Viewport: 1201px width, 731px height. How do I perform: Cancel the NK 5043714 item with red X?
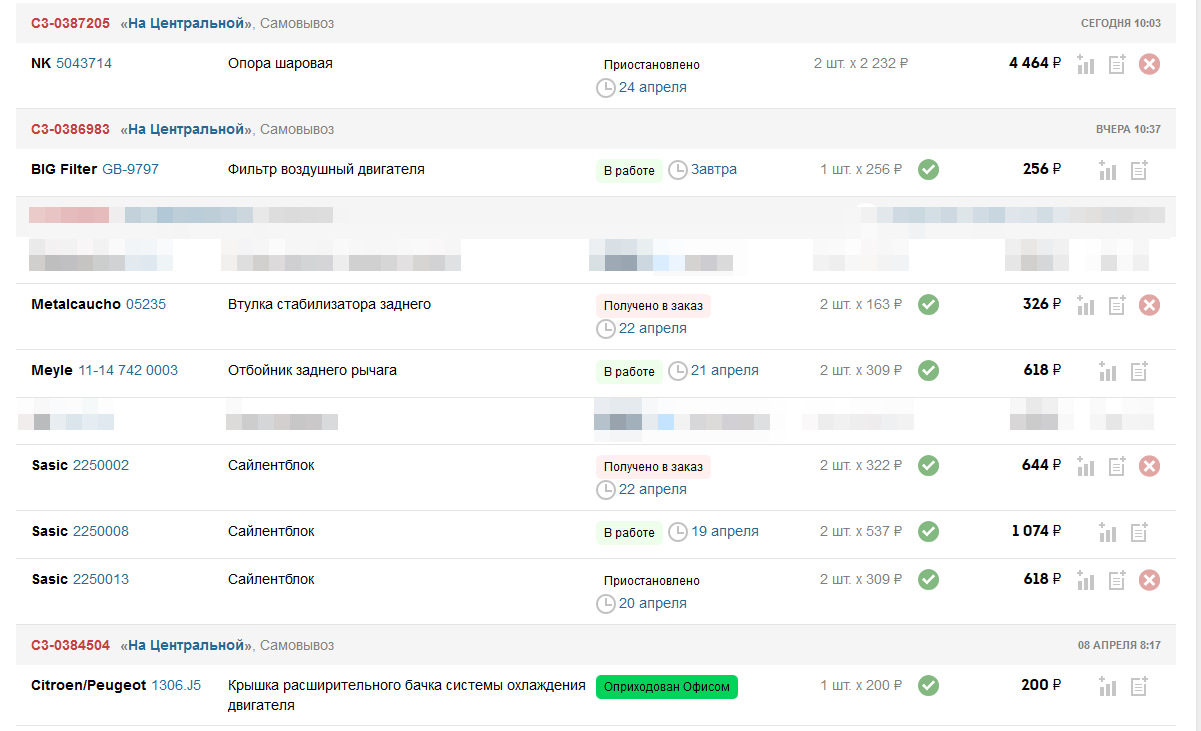tap(1150, 64)
